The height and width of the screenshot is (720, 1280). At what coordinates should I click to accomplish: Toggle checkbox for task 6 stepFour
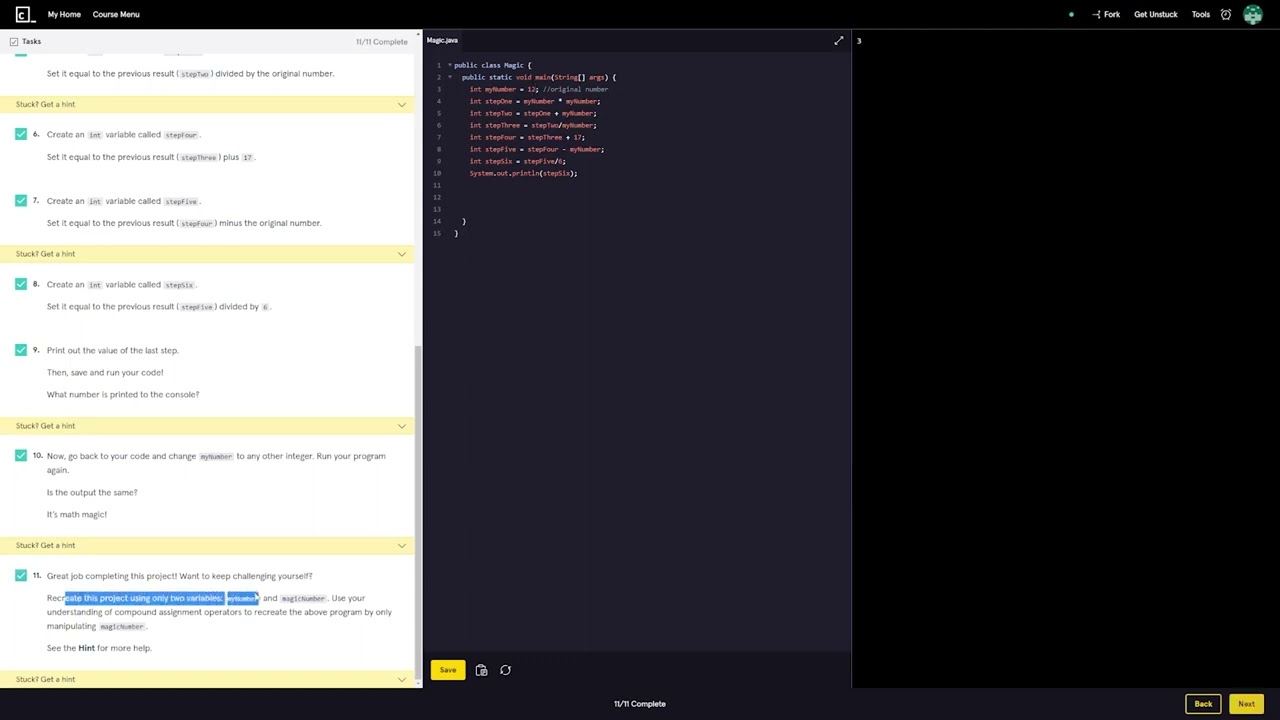[21, 134]
